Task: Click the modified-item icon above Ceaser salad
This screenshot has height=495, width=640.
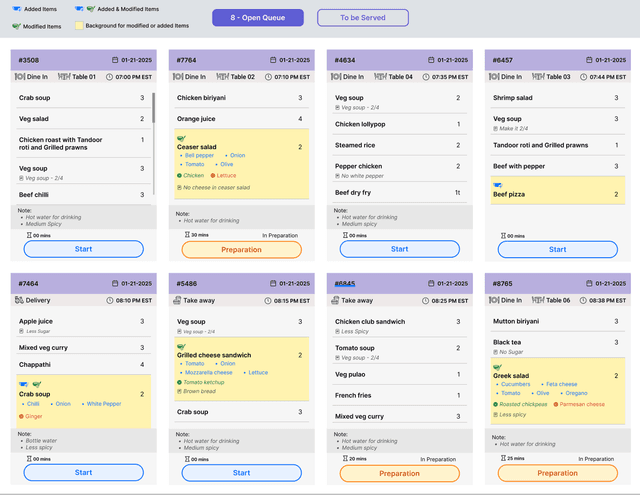Action: [x=181, y=137]
